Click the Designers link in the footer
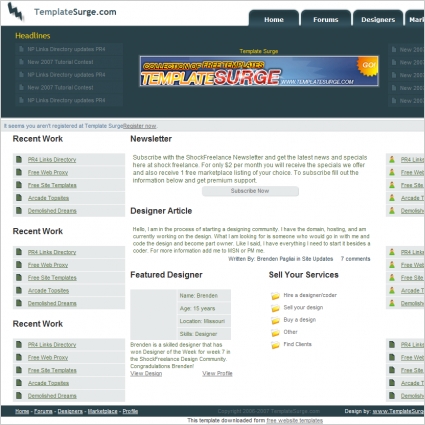 tap(70, 411)
